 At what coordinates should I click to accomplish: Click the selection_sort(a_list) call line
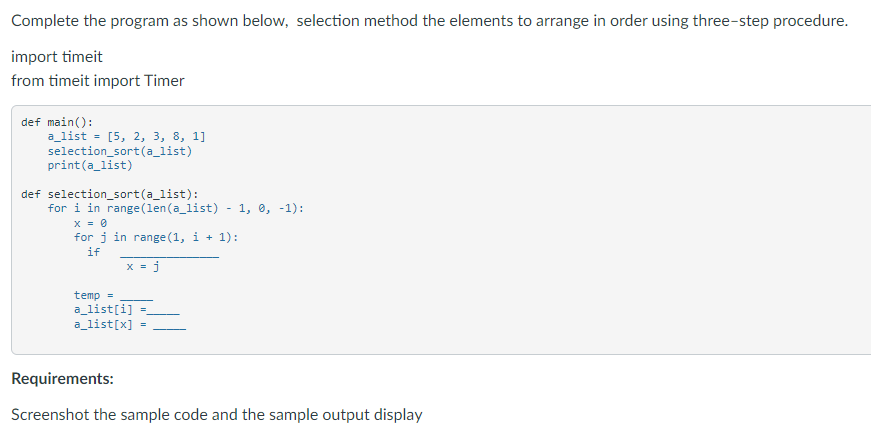point(120,150)
